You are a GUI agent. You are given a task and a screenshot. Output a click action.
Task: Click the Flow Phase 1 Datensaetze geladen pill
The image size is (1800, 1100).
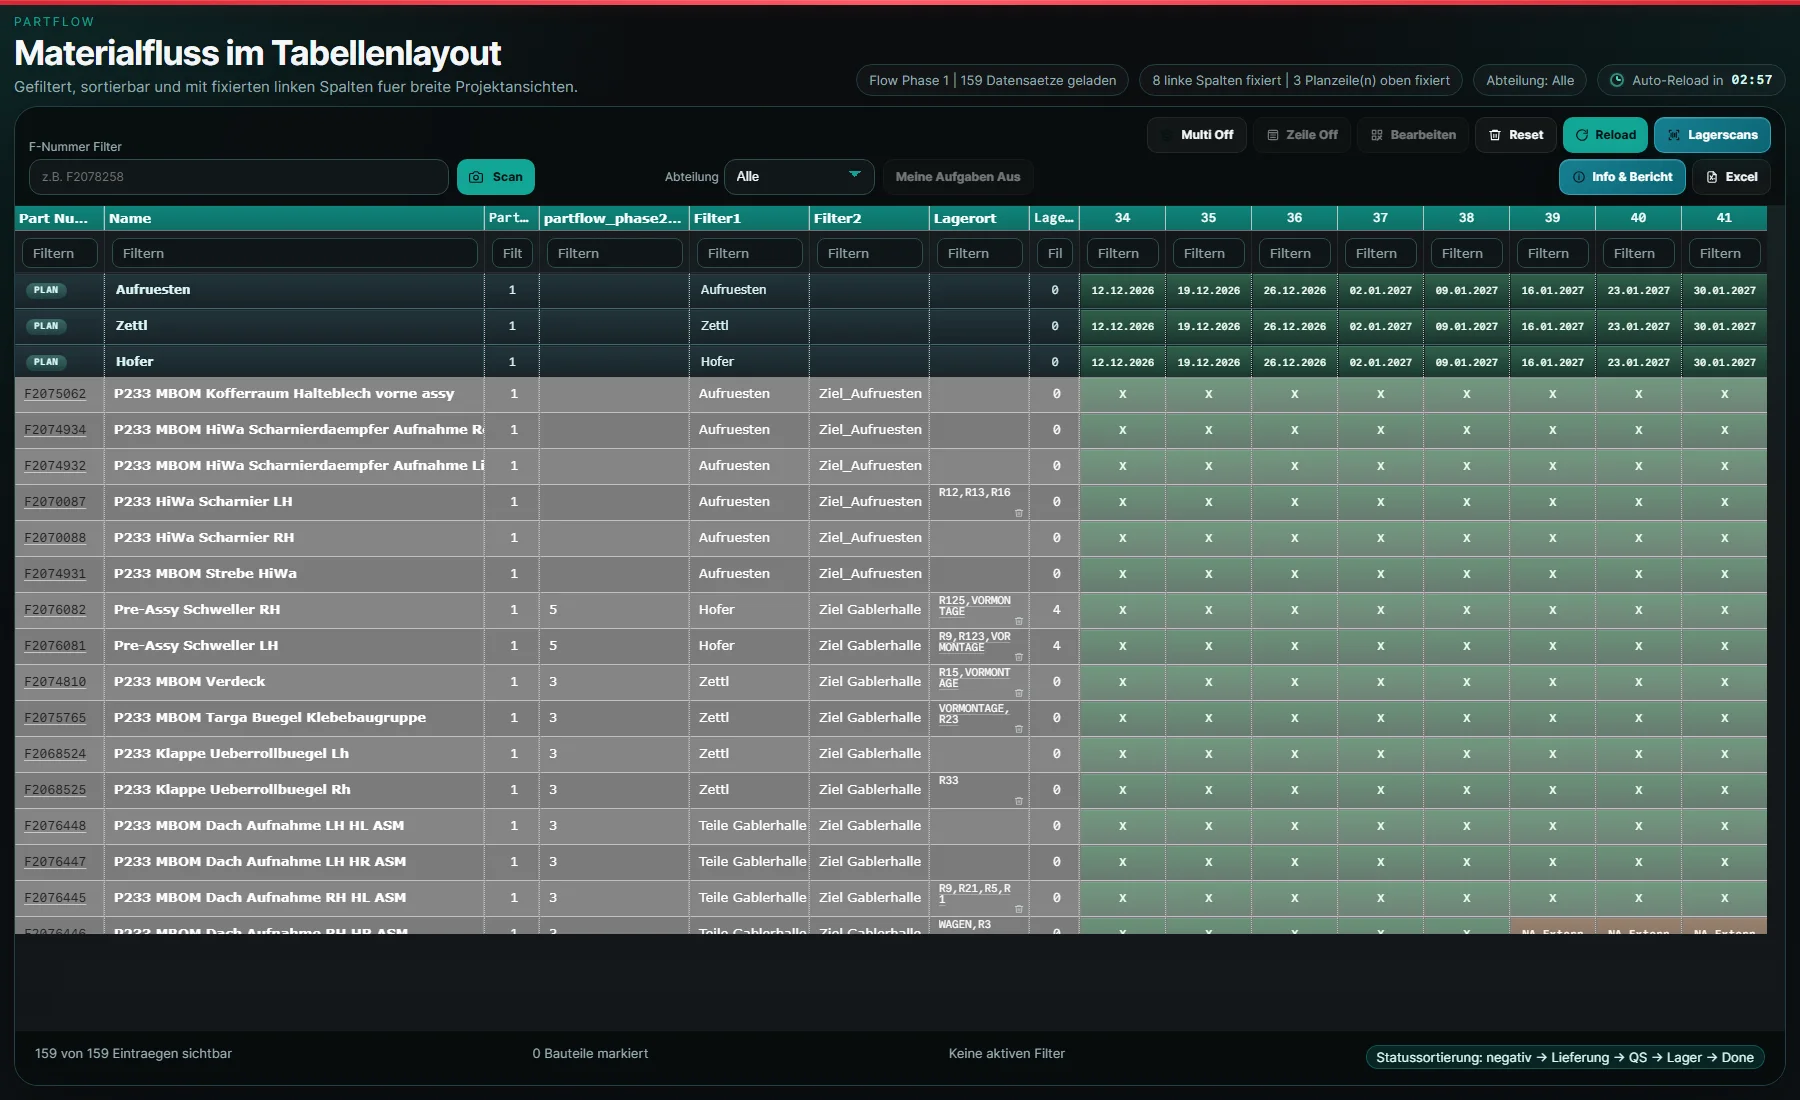(992, 80)
